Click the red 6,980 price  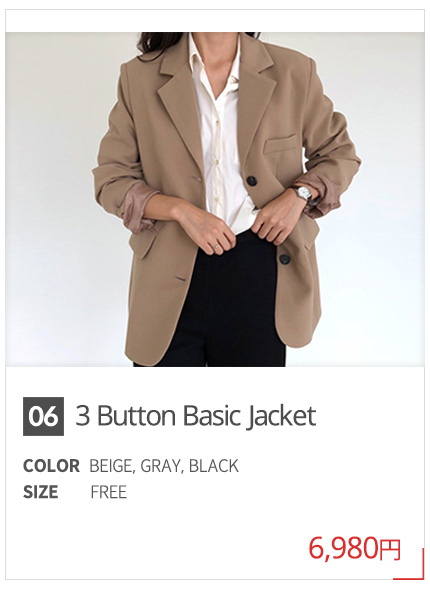[x=344, y=549]
